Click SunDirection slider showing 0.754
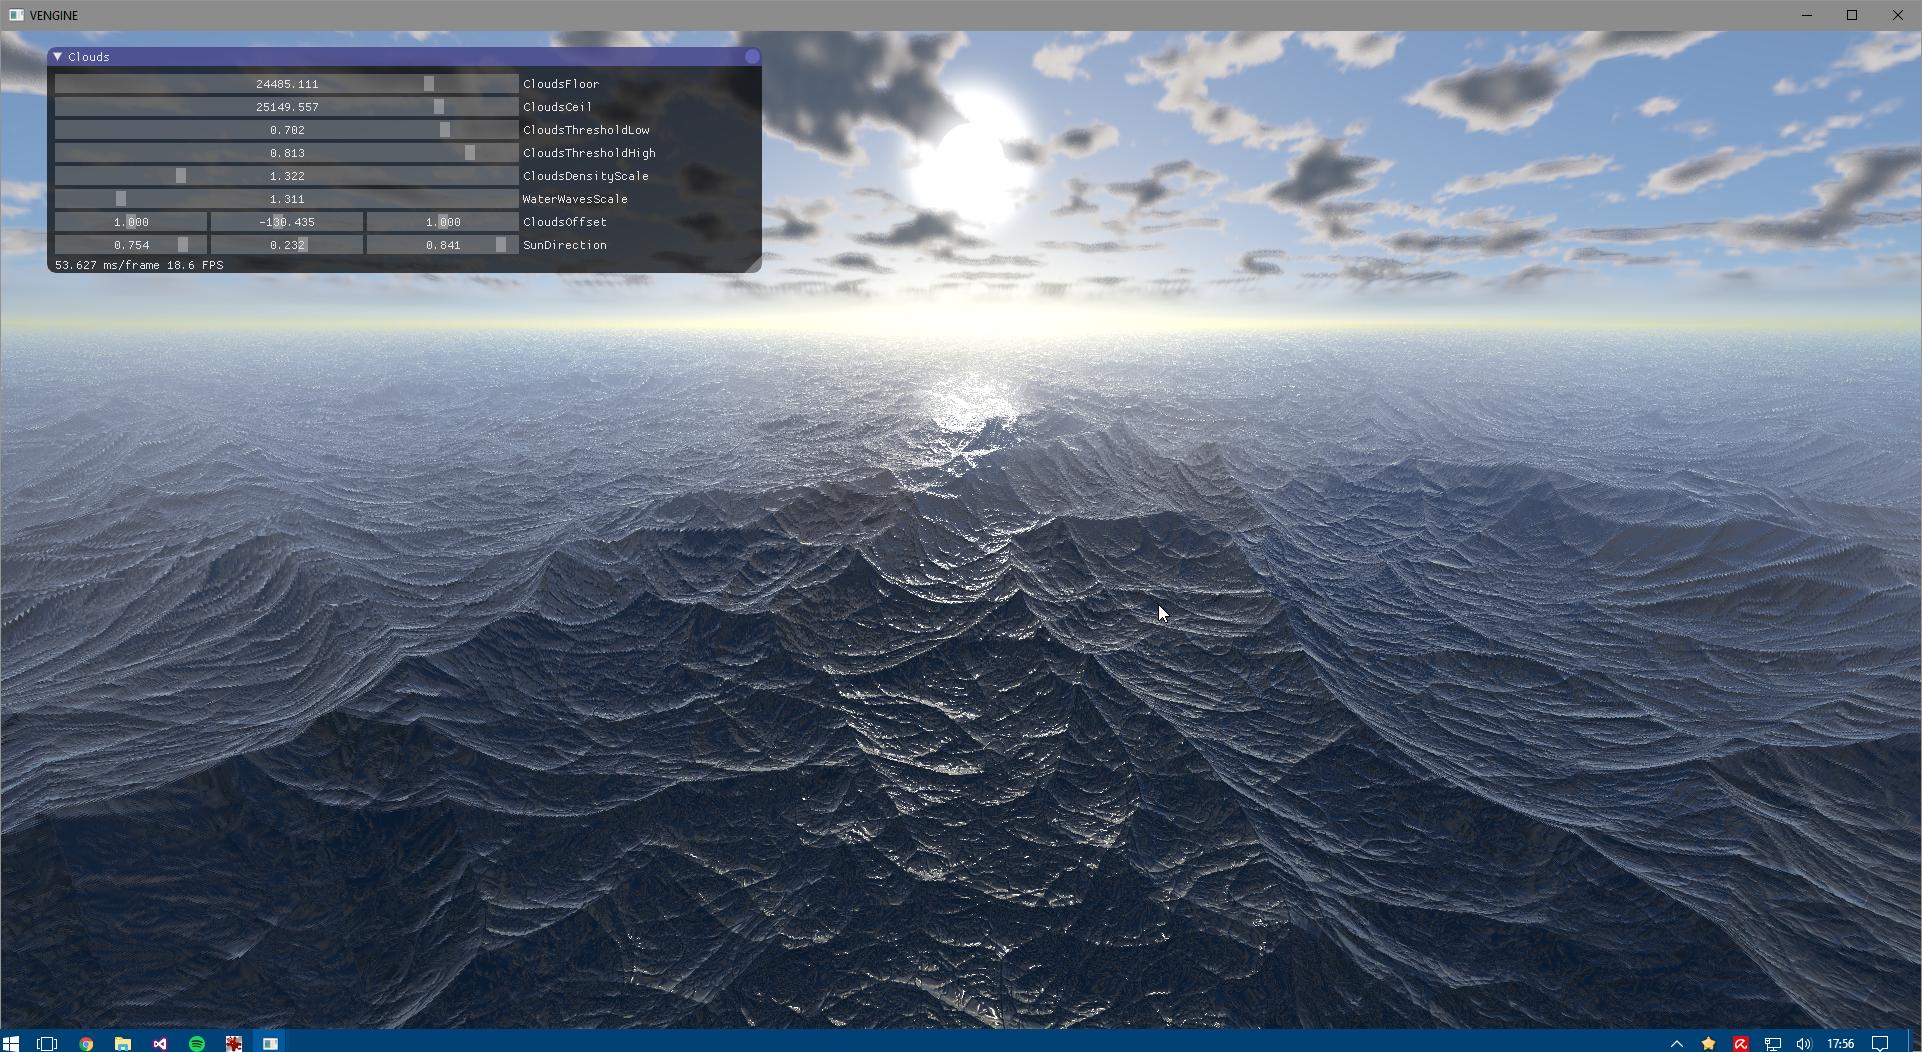 pos(131,245)
